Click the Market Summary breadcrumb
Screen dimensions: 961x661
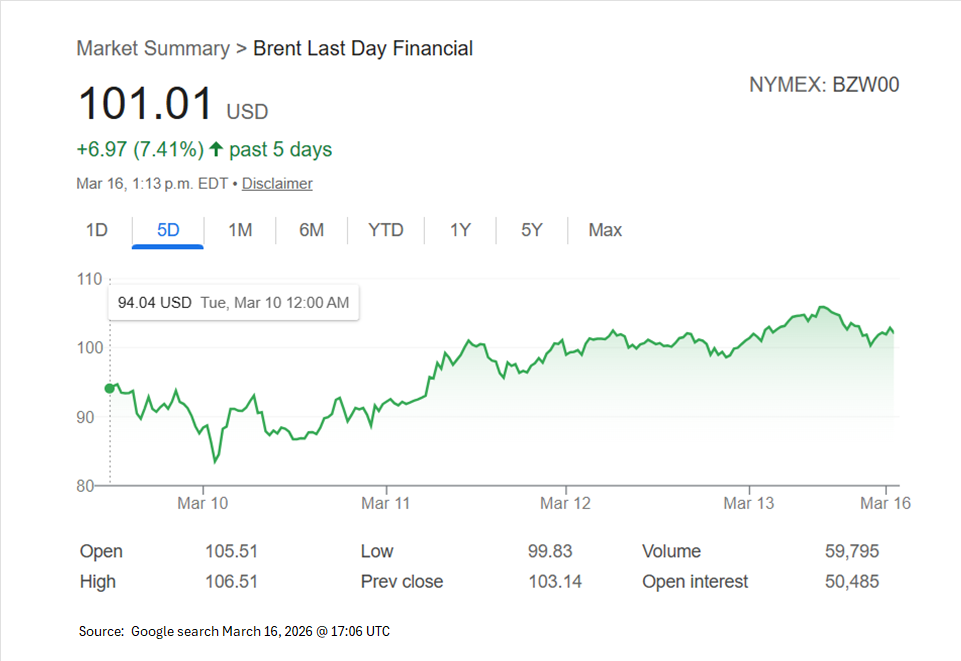(x=152, y=48)
